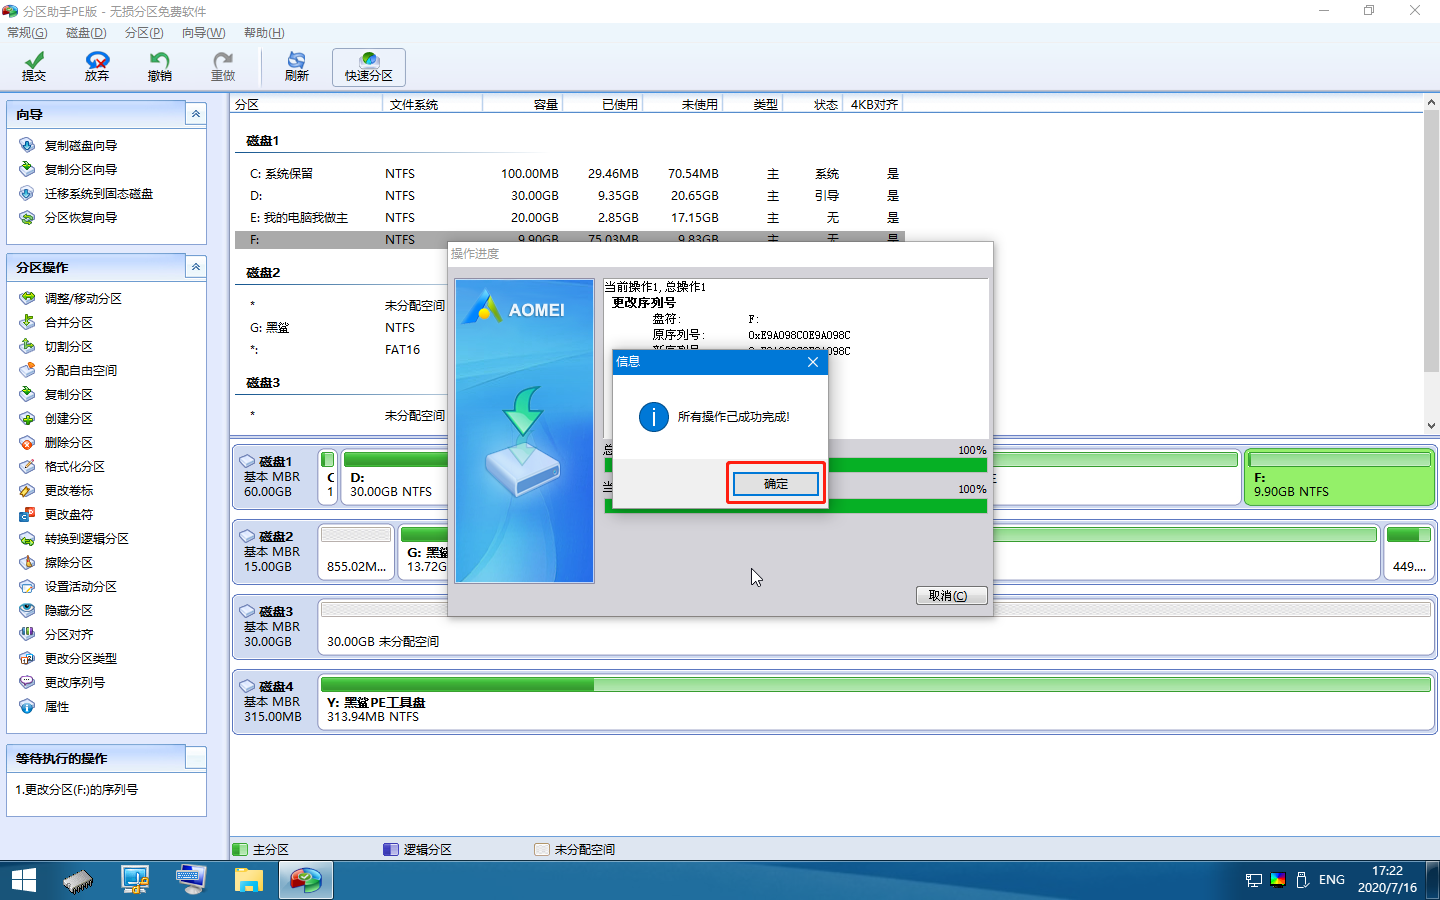Click partition list scrollbar up arrow

click(1431, 103)
